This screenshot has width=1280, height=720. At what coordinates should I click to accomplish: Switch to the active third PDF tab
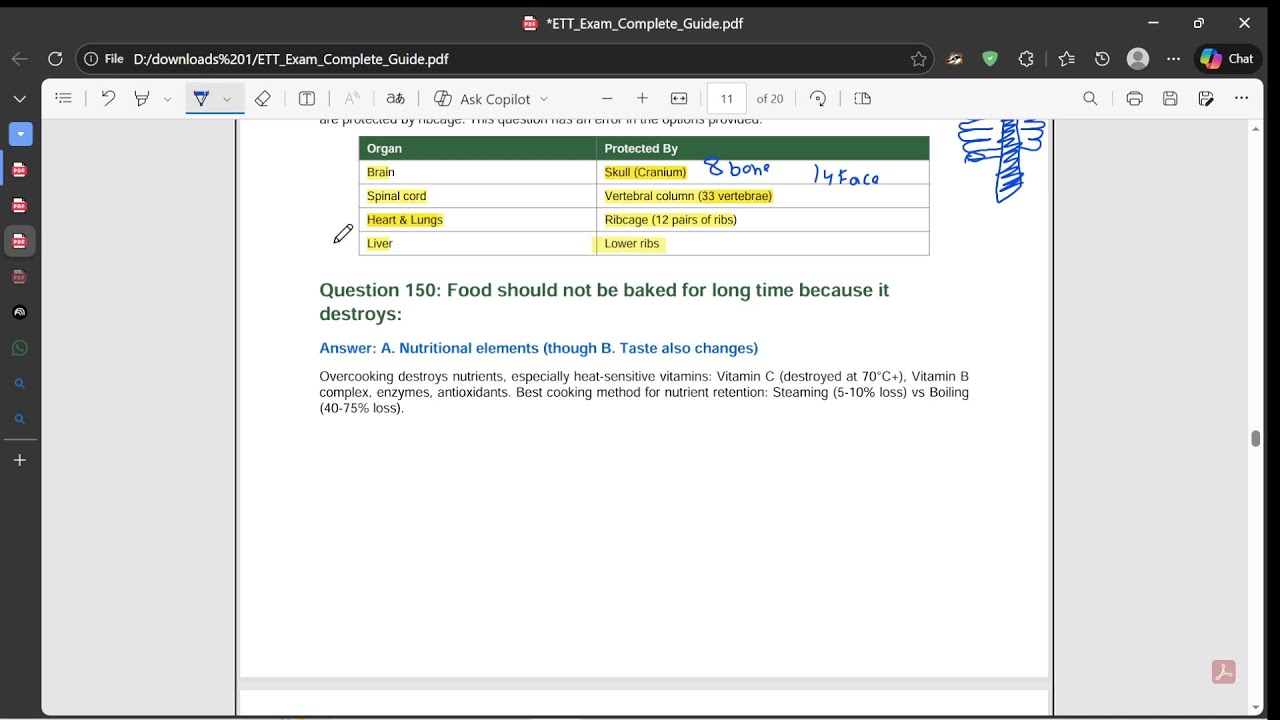point(20,241)
